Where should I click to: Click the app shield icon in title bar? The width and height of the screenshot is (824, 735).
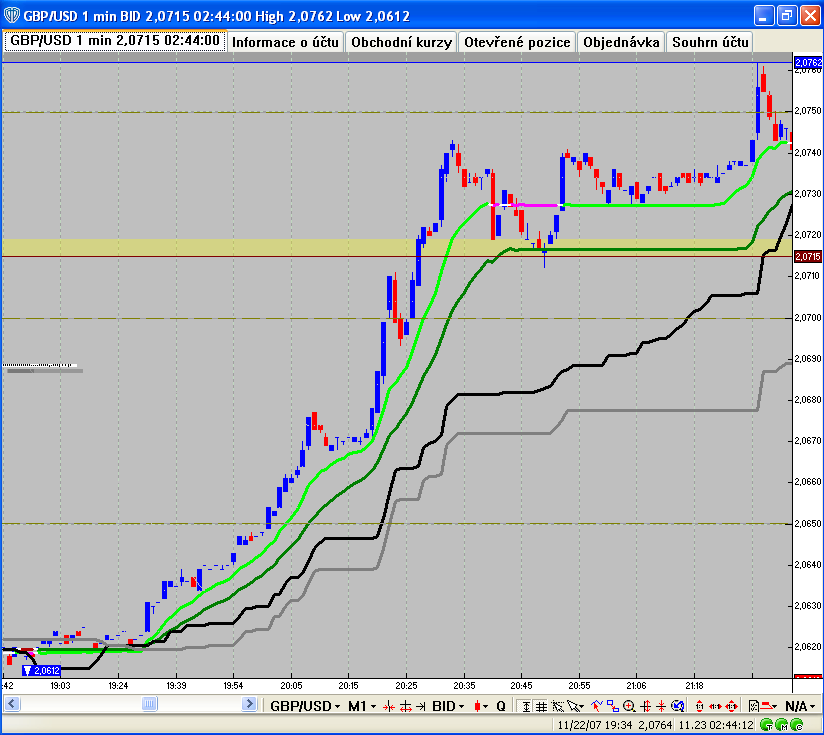[x=12, y=15]
